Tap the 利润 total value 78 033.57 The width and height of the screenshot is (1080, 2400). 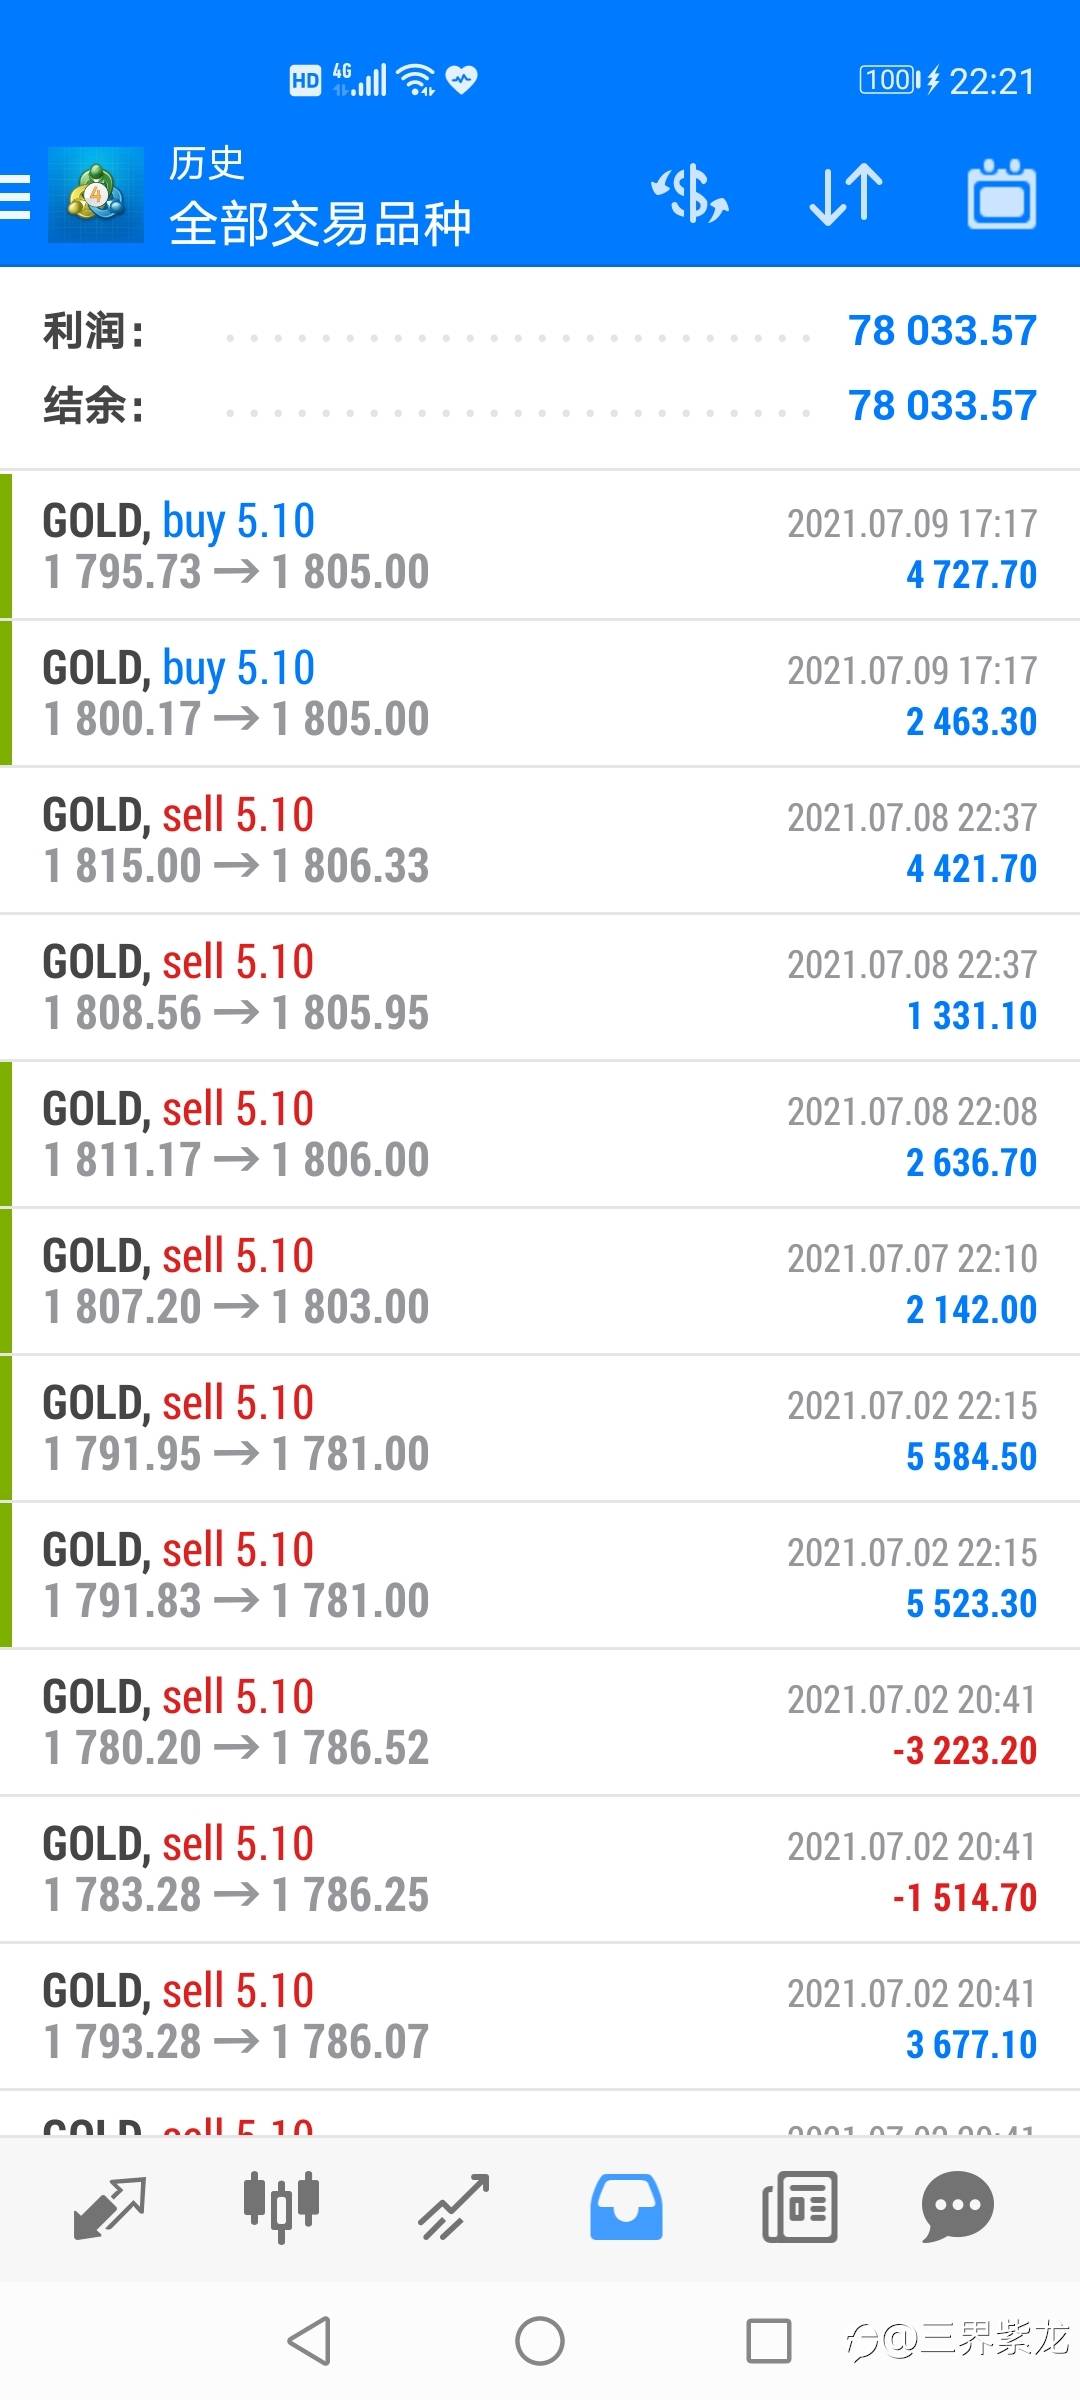tap(941, 331)
